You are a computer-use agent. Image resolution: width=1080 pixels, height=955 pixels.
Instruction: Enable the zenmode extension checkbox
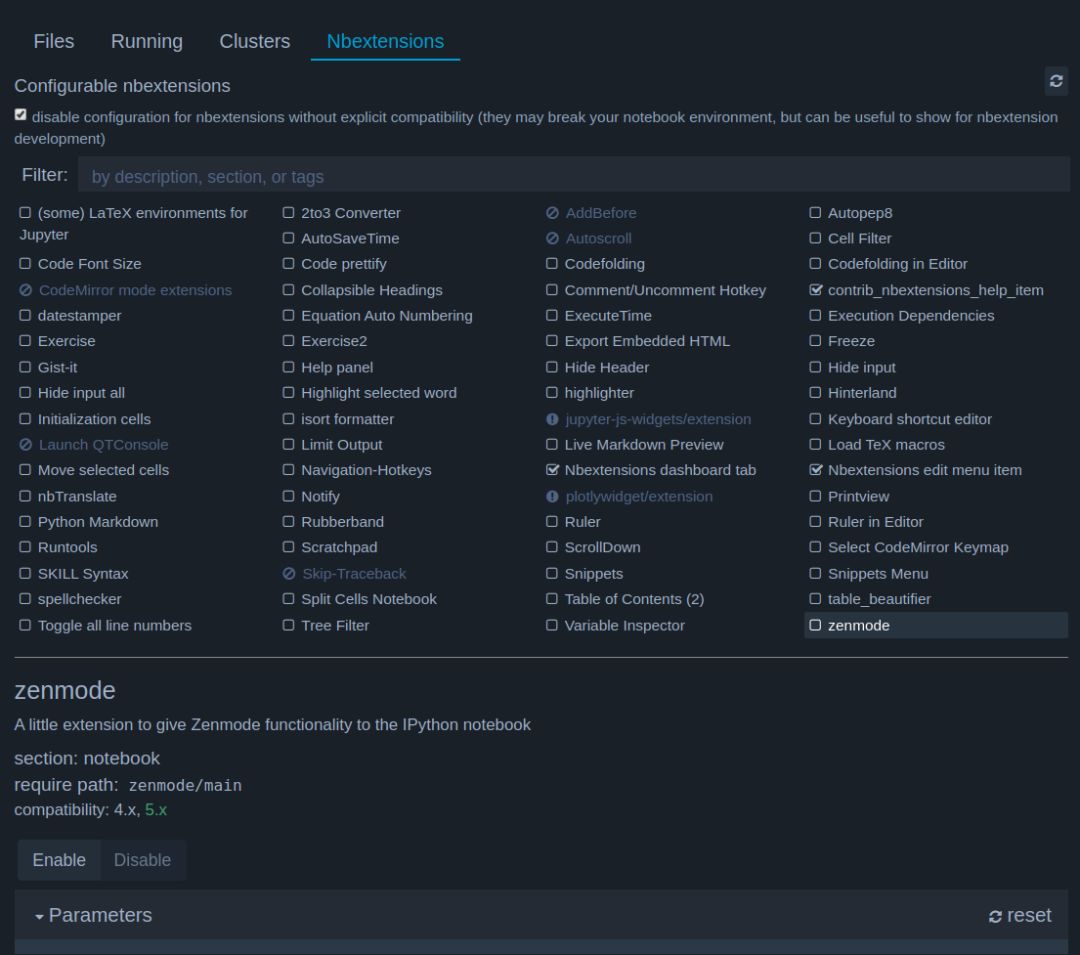pyautogui.click(x=815, y=625)
